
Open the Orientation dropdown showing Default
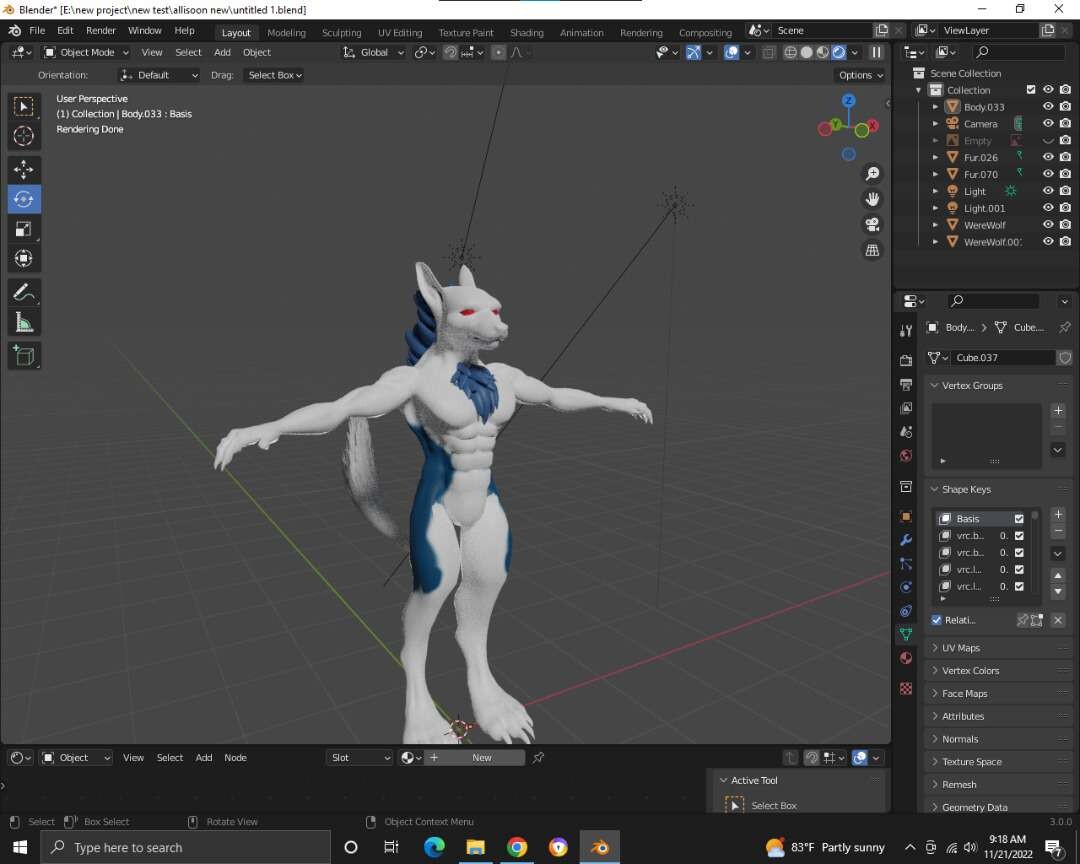point(158,75)
